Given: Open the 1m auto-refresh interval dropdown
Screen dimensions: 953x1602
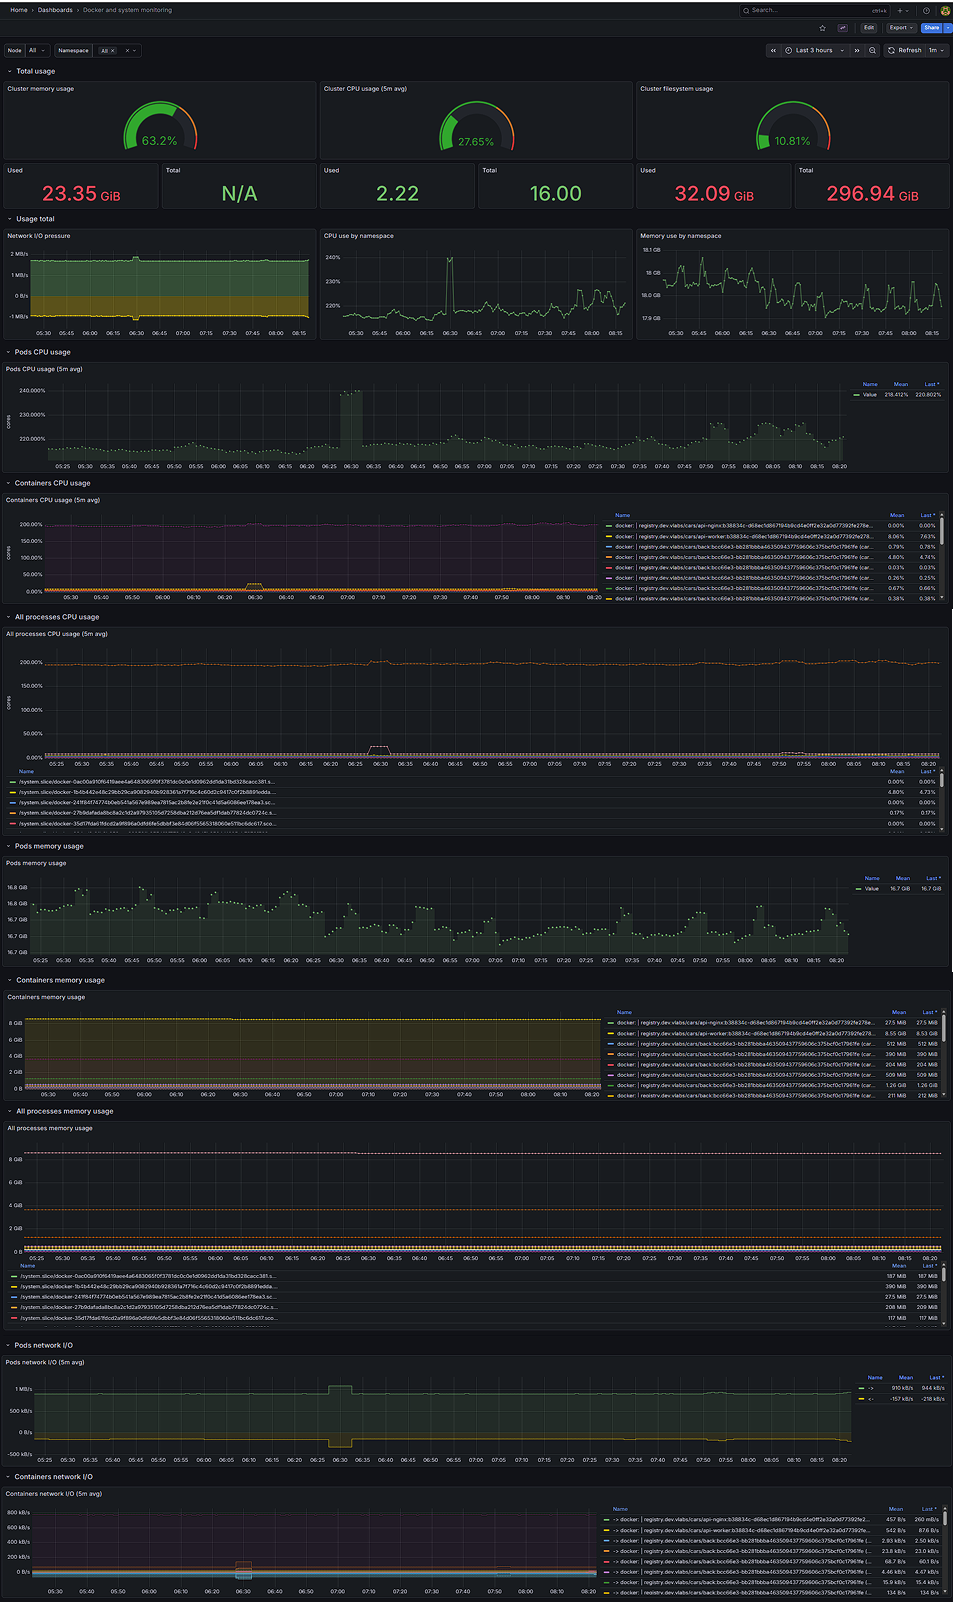Looking at the screenshot, I should 936,50.
